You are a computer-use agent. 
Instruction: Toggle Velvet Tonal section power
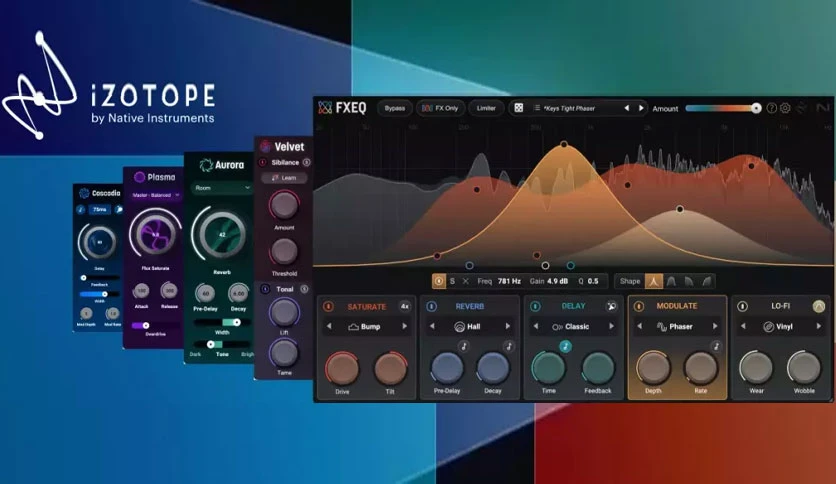(x=265, y=289)
